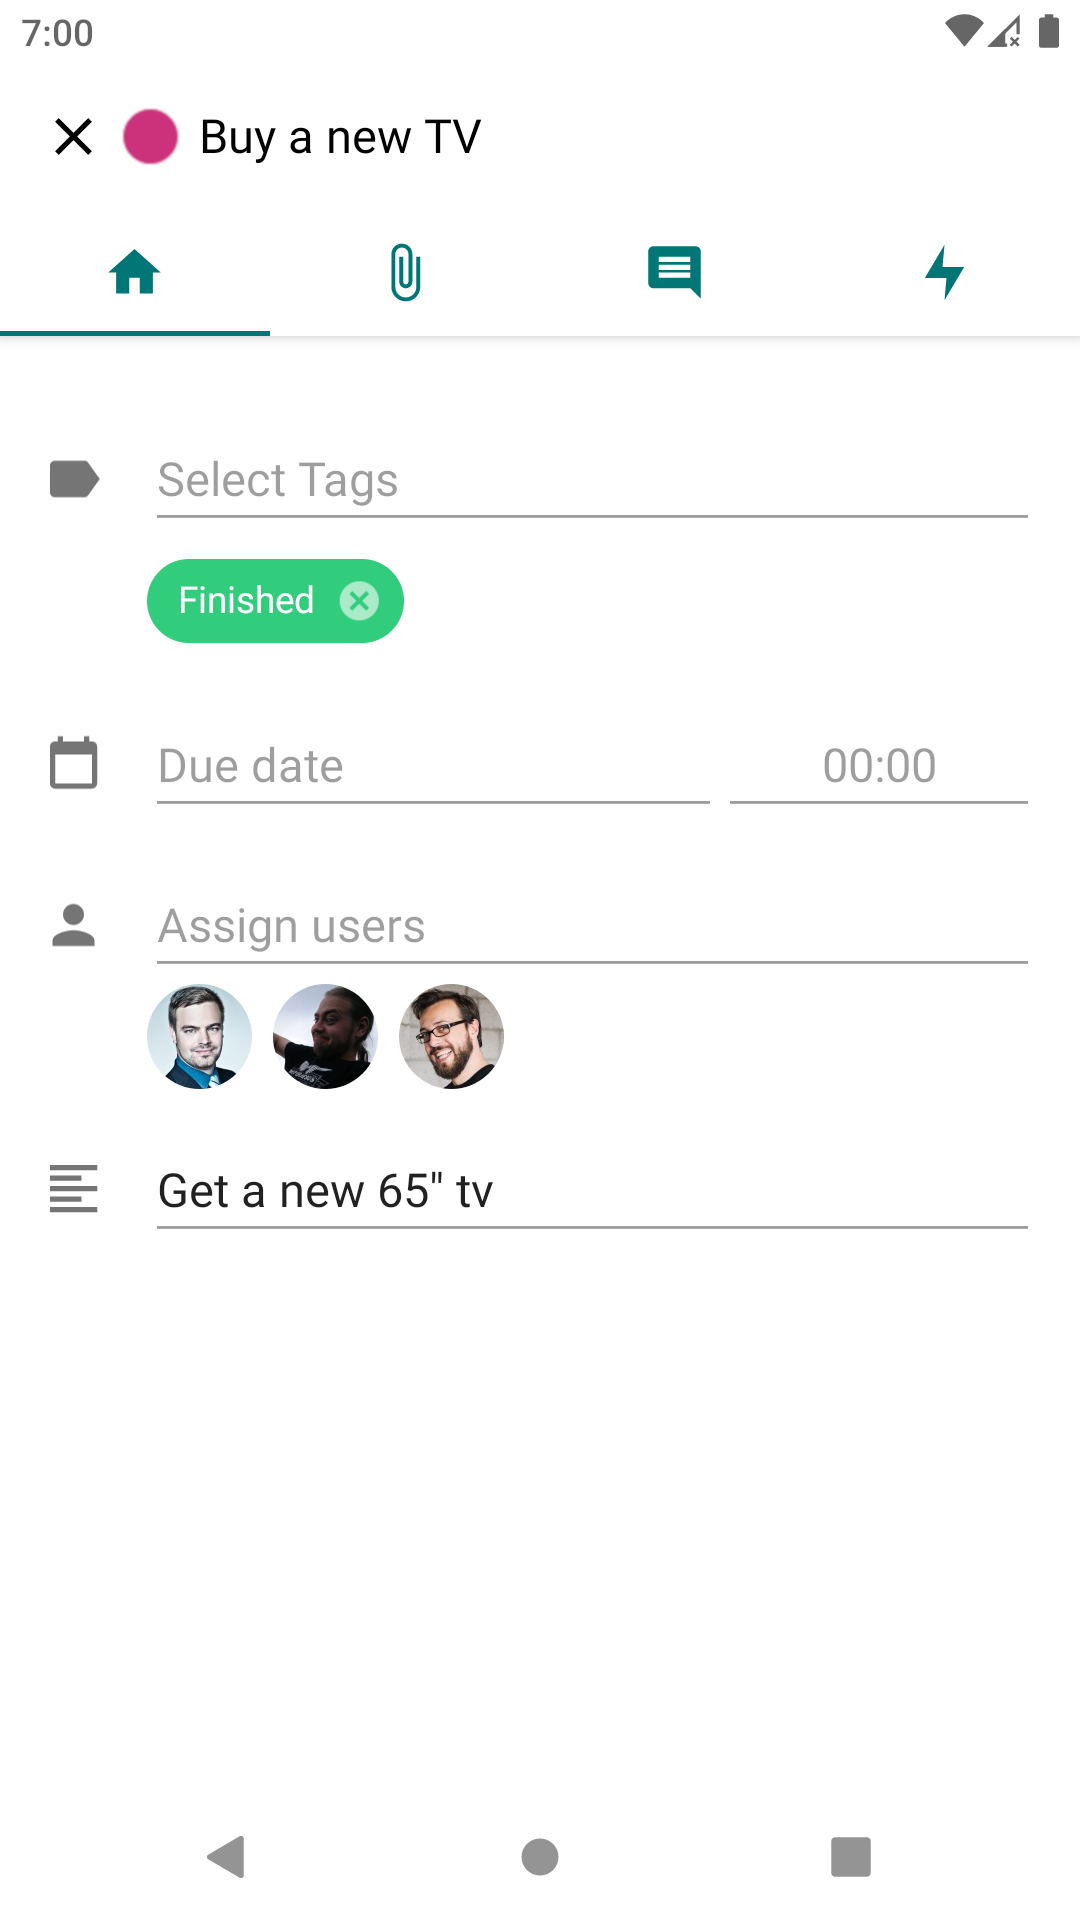
Task: Tap the calendar icon
Action: point(74,763)
